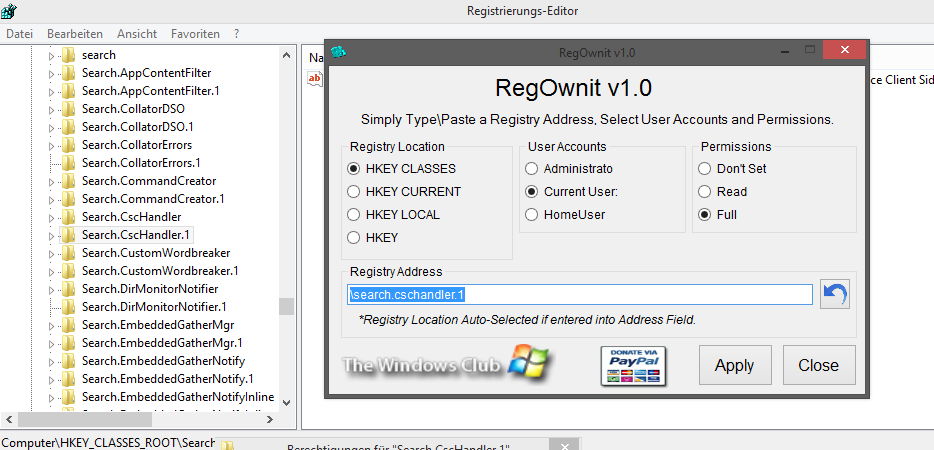This screenshot has width=934, height=450.
Task: Click the folder icon of Search.CollatorErrors.1
Action: [x=69, y=163]
